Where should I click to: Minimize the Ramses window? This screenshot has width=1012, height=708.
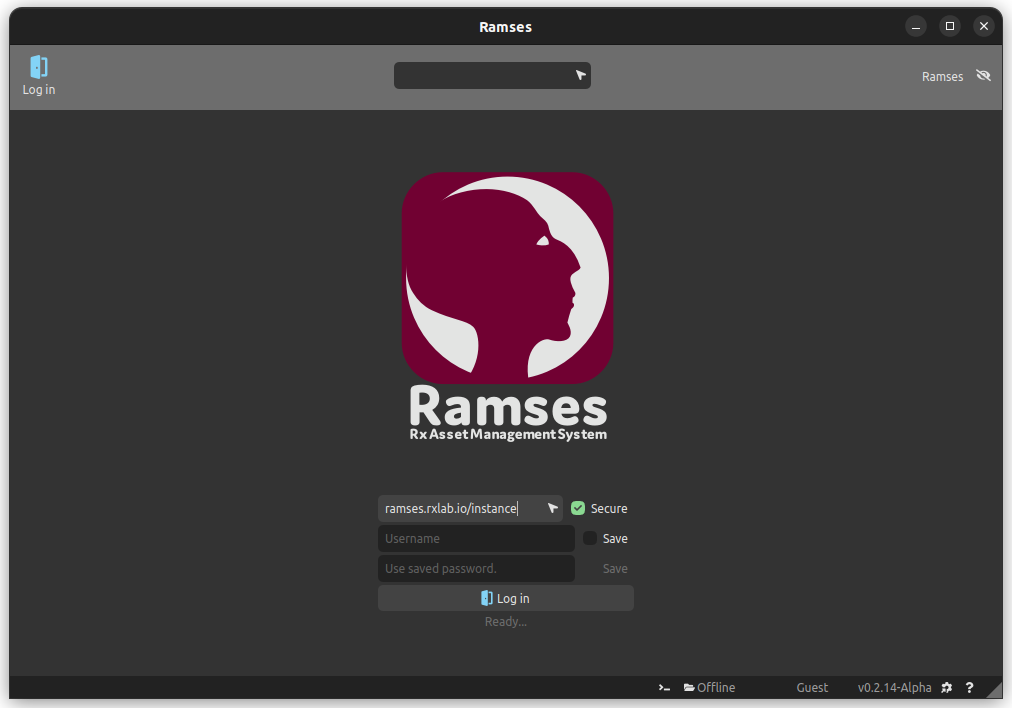point(916,26)
